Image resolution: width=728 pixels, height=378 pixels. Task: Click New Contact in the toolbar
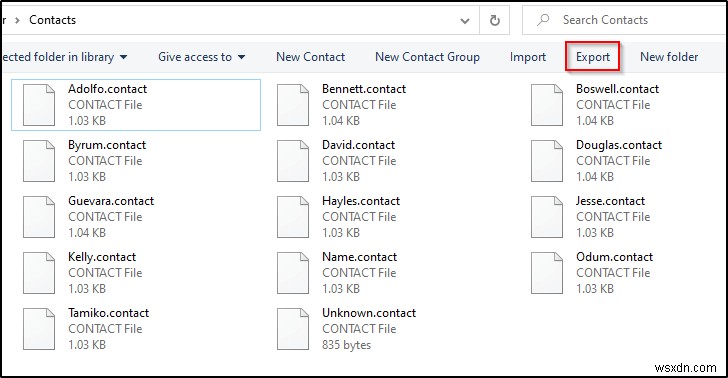click(311, 57)
